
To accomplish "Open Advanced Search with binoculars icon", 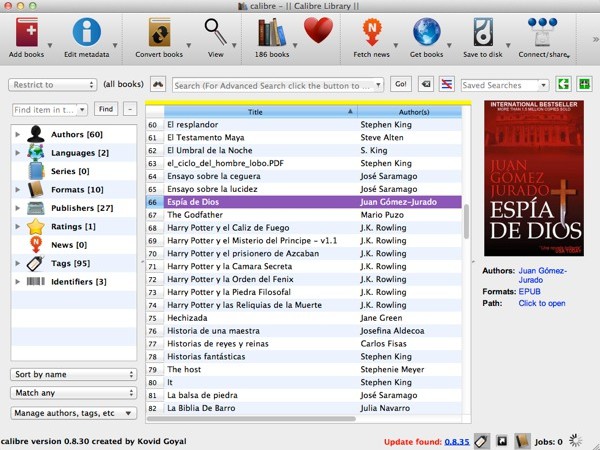I will pos(158,84).
